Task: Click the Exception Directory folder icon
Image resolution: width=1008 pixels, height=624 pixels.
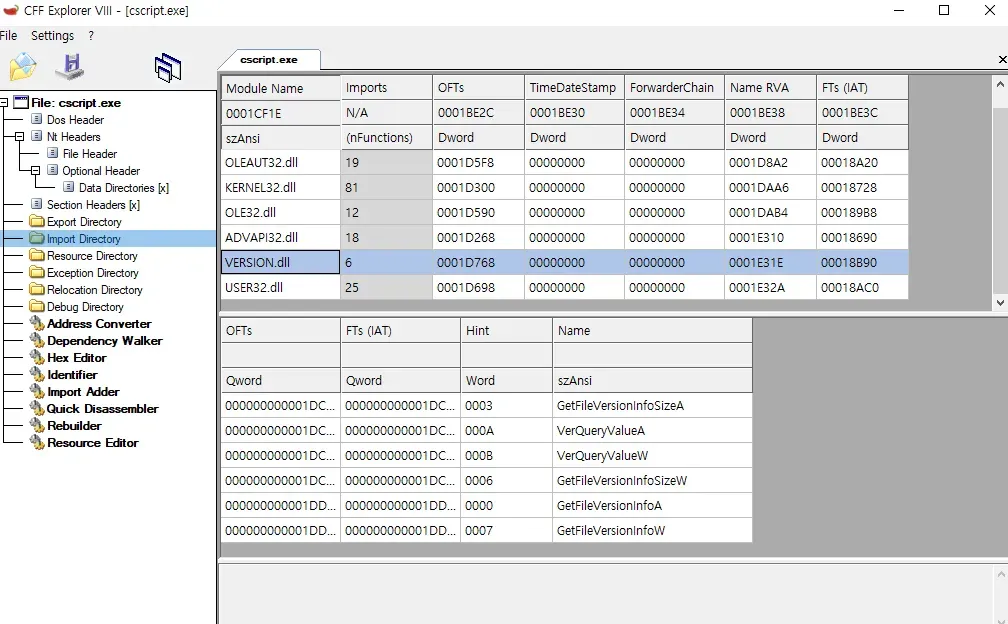Action: pos(37,272)
